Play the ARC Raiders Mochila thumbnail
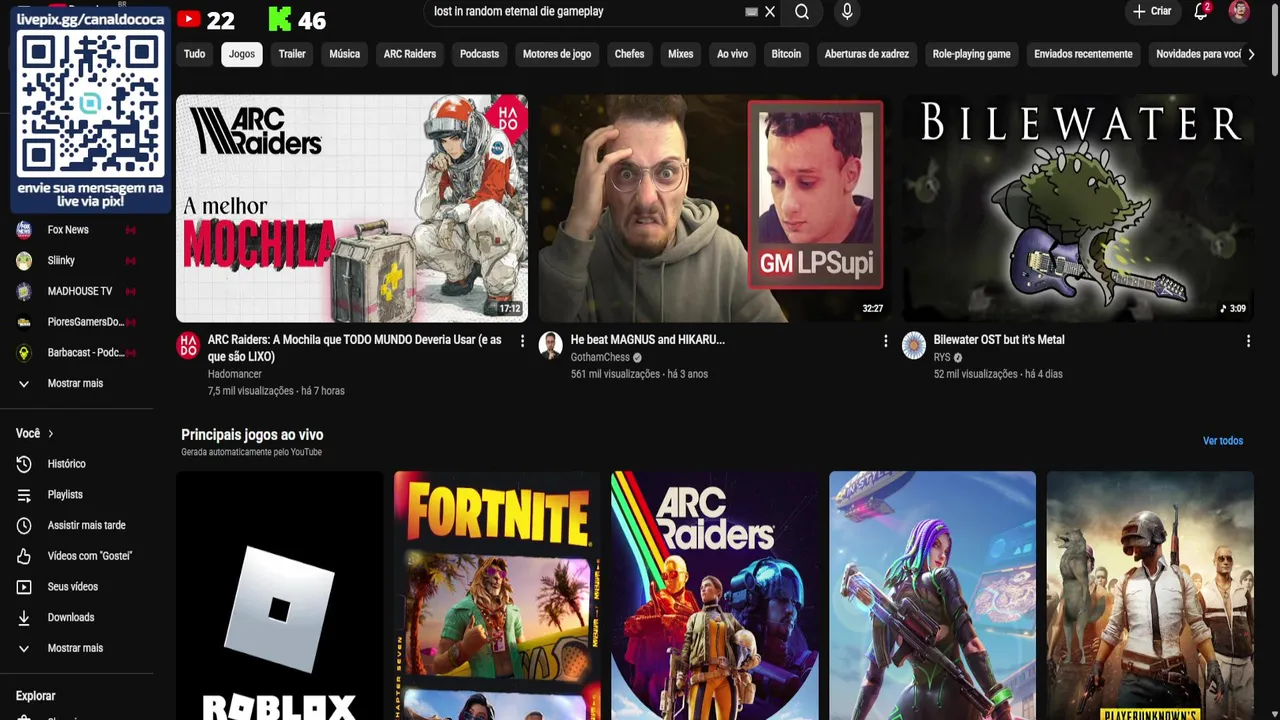1280x720 pixels. click(x=352, y=208)
